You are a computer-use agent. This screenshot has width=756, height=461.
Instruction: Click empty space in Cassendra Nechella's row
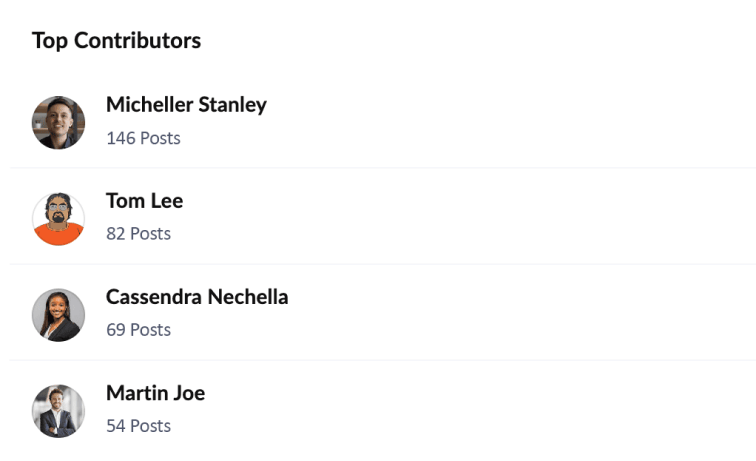click(x=520, y=314)
